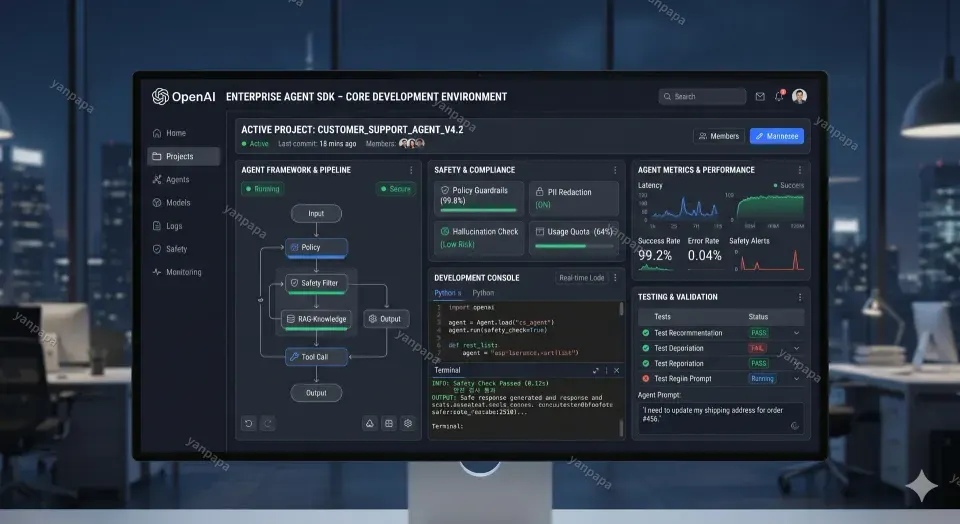Click the Running status badge in pipeline

[x=262, y=189]
